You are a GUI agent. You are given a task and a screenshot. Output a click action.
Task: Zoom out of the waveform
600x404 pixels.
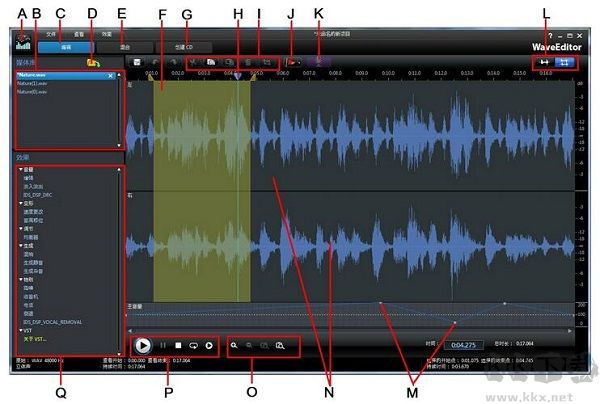coord(249,345)
